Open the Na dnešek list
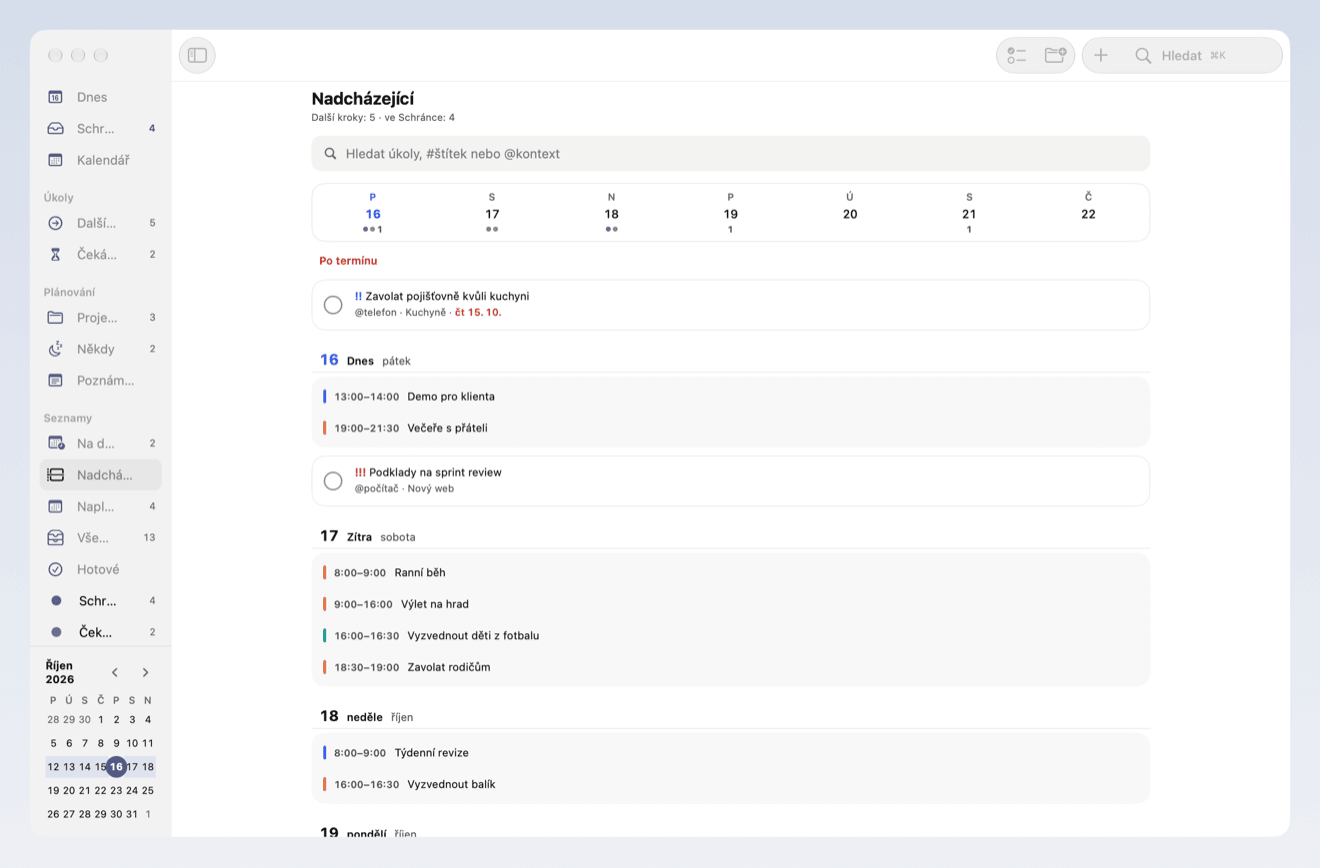Screen dimensions: 1320x868 pos(101,443)
